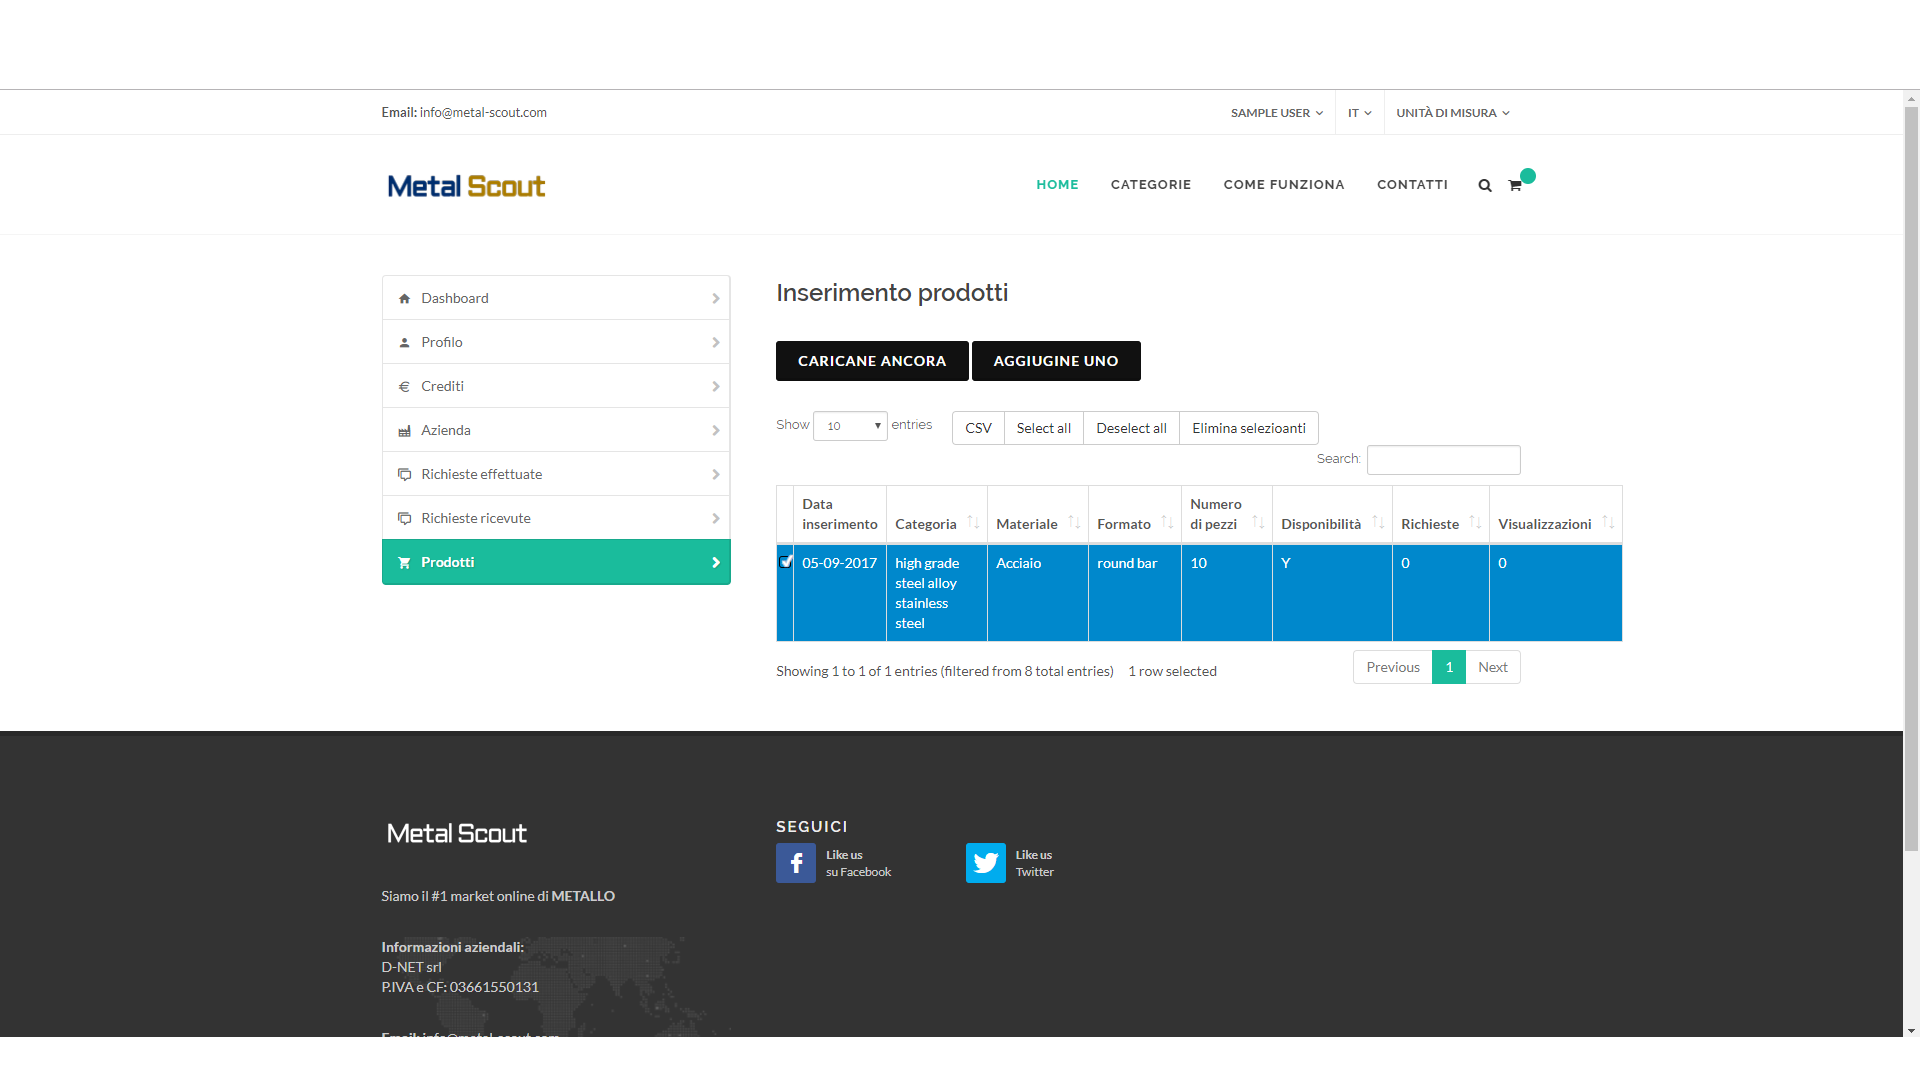Open the shopping cart icon
The width and height of the screenshot is (1920, 1080).
click(1515, 185)
